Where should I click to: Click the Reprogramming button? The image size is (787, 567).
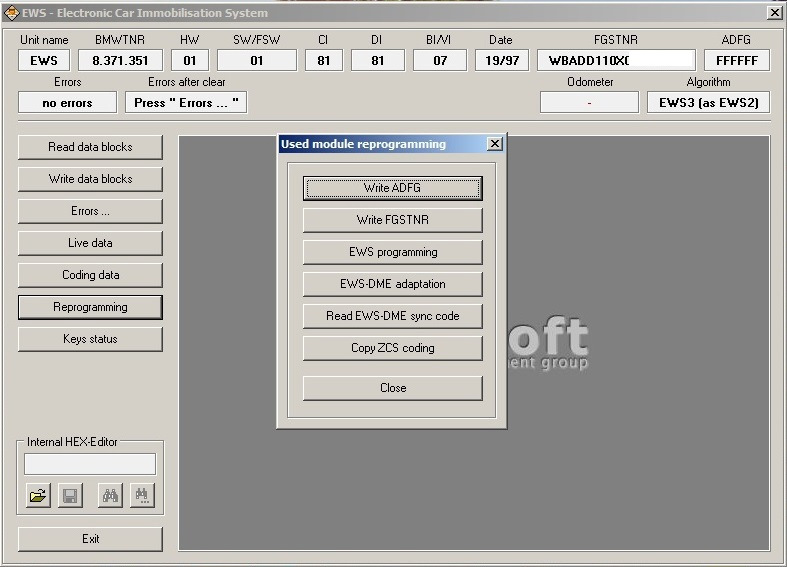[90, 307]
